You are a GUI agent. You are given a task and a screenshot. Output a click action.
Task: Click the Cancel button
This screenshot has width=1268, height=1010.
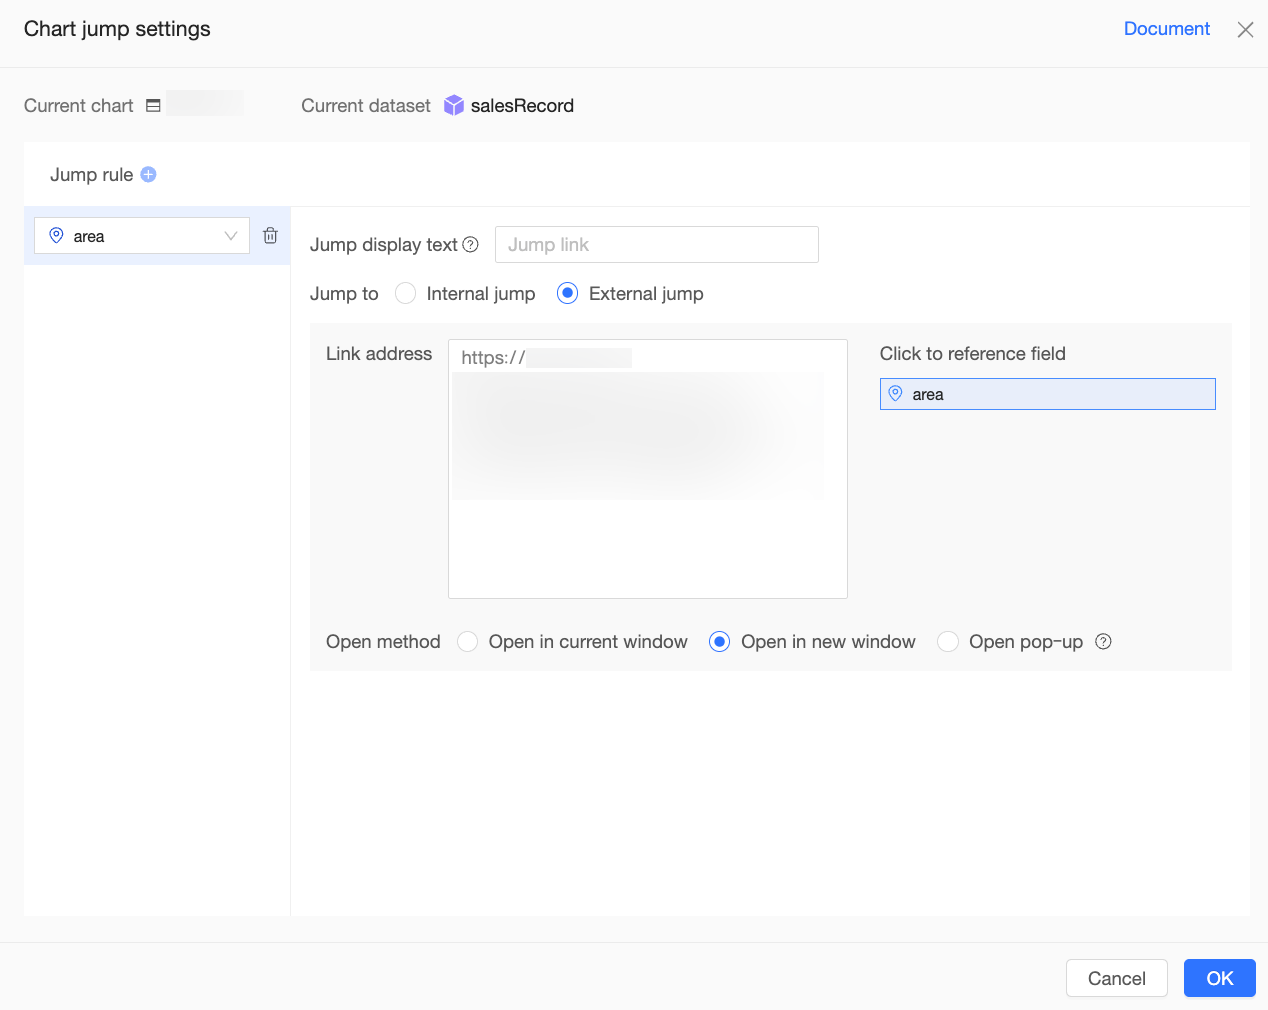pyautogui.click(x=1117, y=978)
